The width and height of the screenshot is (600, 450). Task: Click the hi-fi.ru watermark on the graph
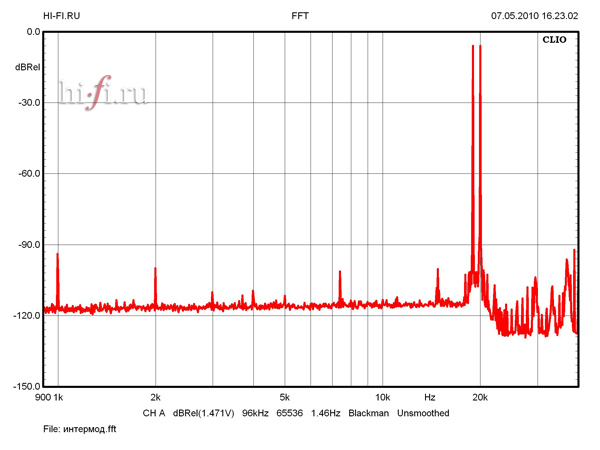pyautogui.click(x=102, y=94)
